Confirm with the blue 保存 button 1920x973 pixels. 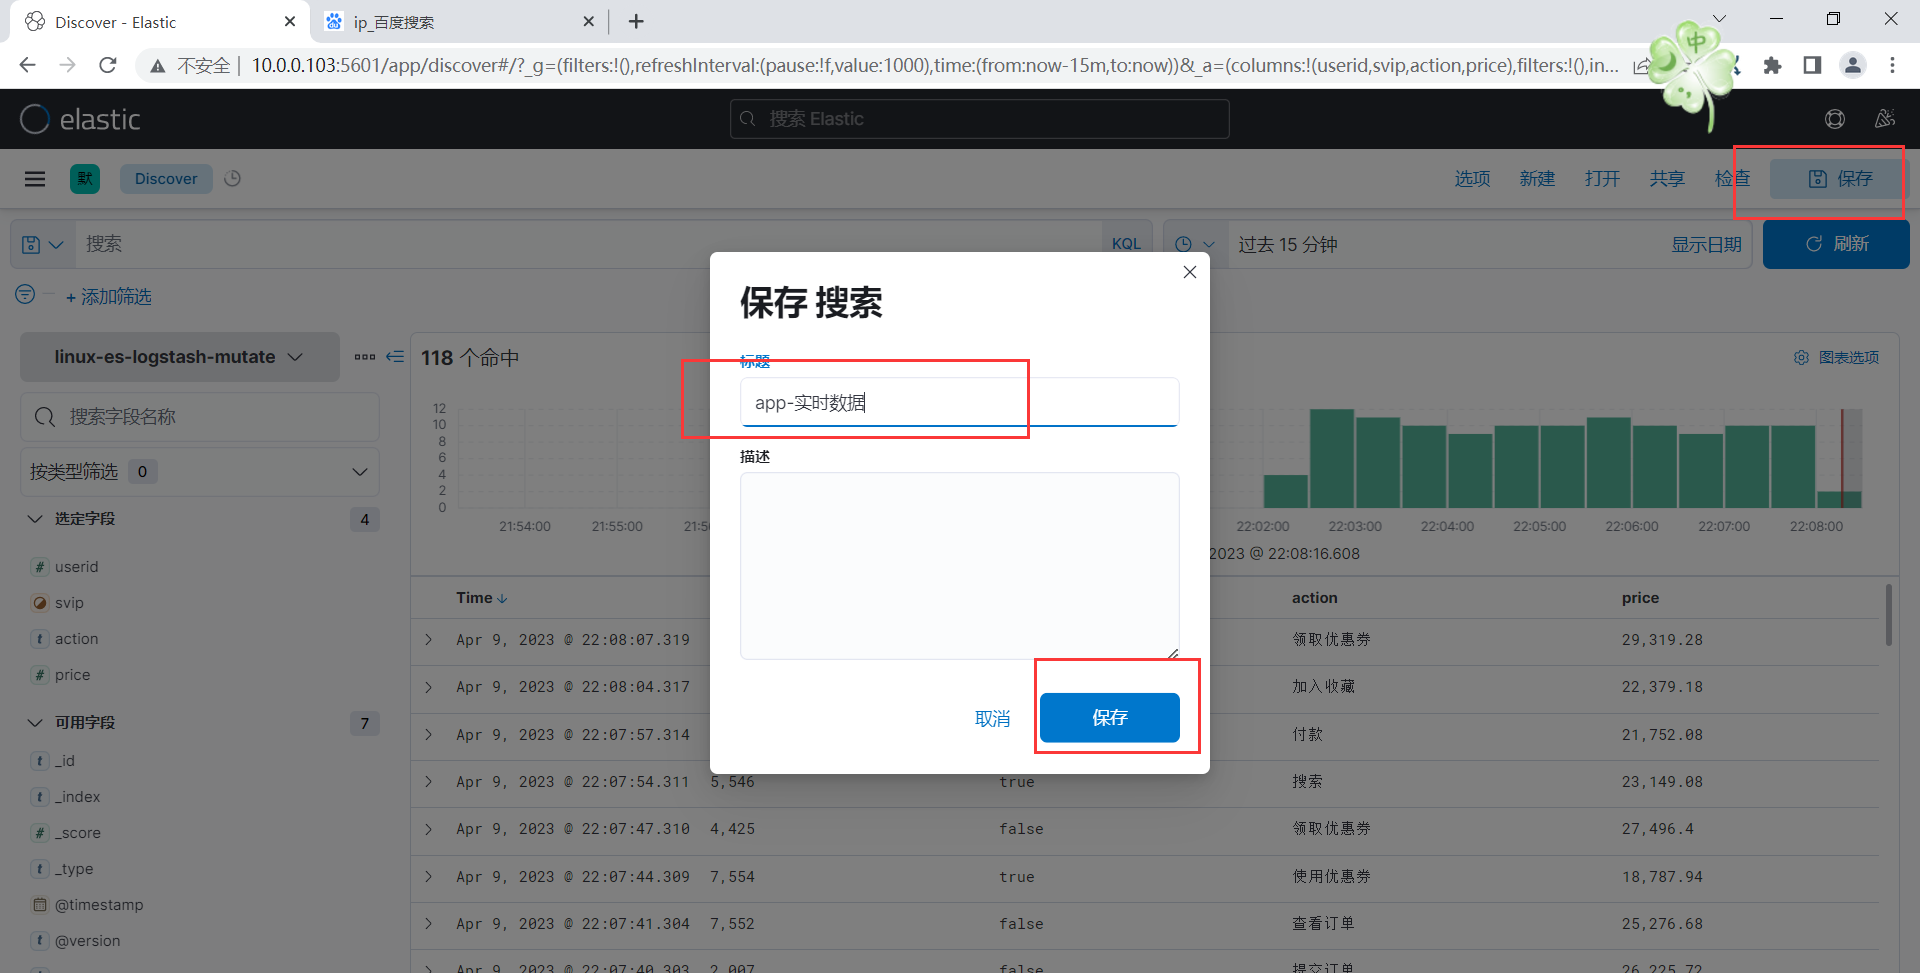point(1110,717)
